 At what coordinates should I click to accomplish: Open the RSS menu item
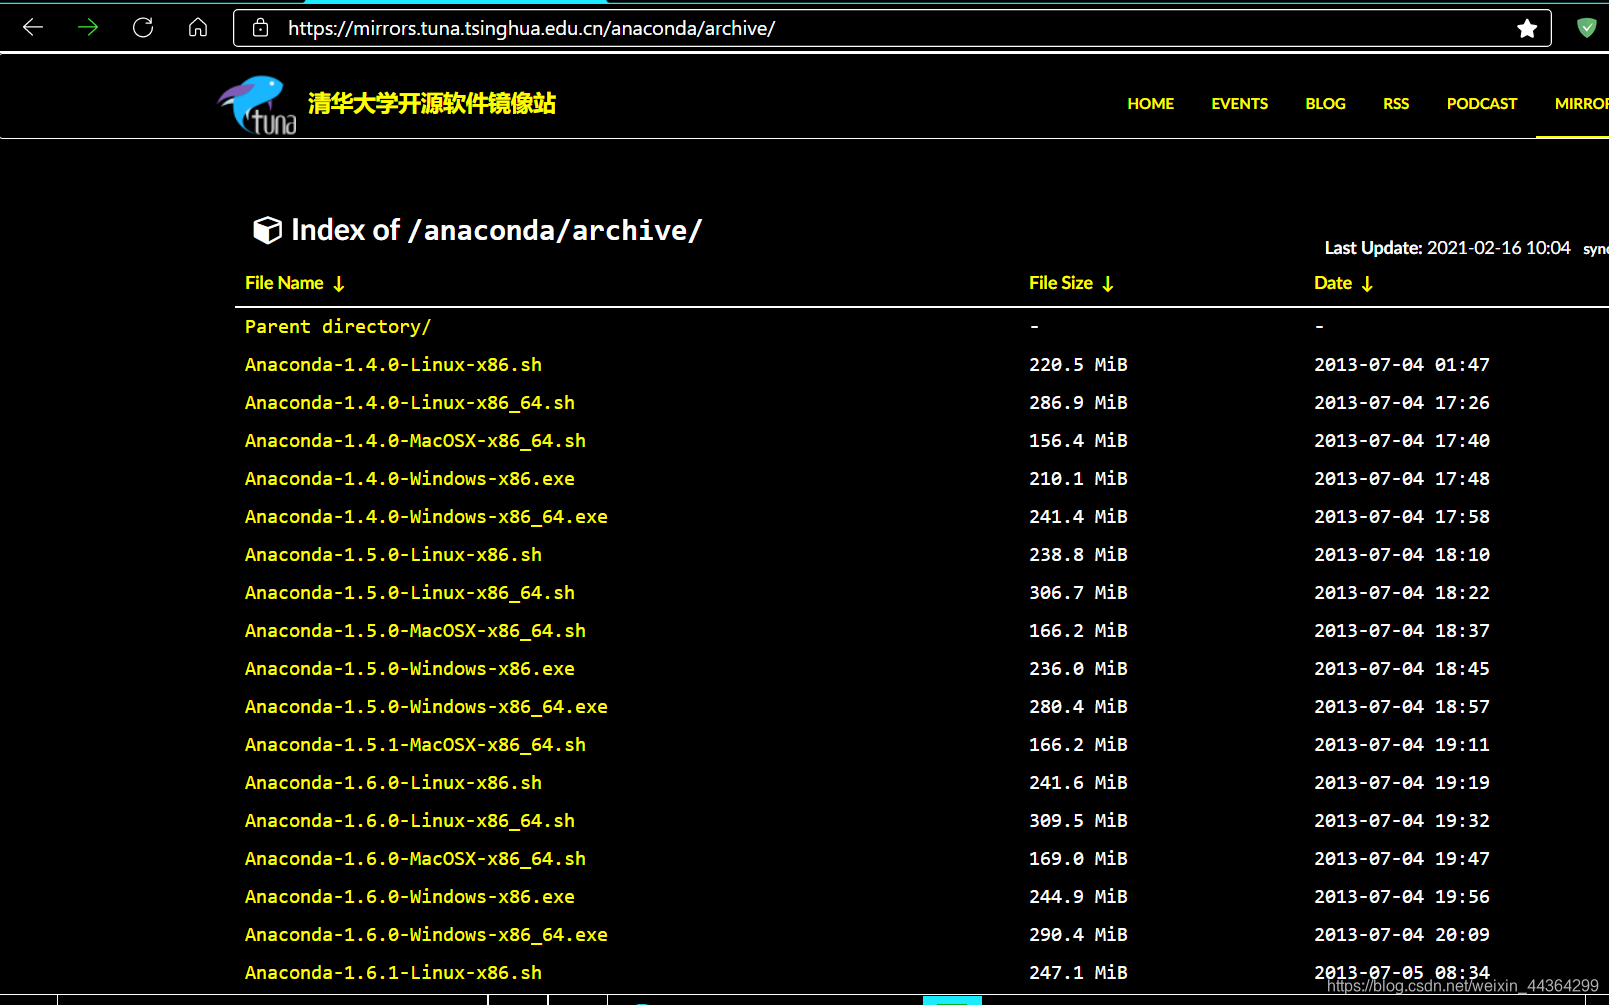pos(1396,104)
